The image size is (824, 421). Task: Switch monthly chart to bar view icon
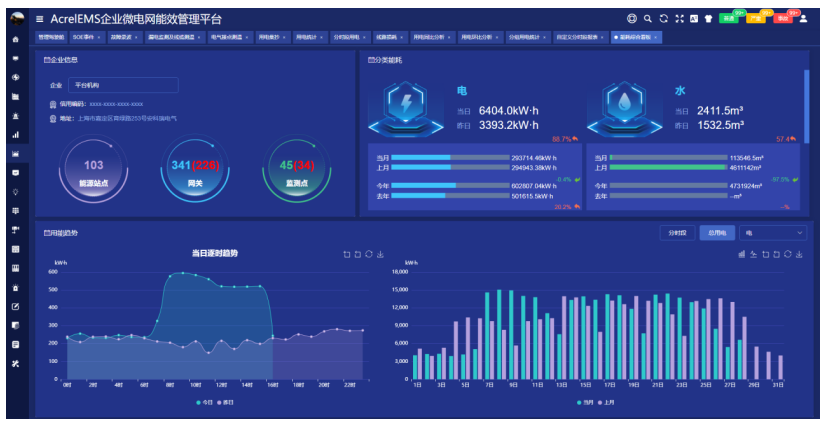tap(741, 254)
